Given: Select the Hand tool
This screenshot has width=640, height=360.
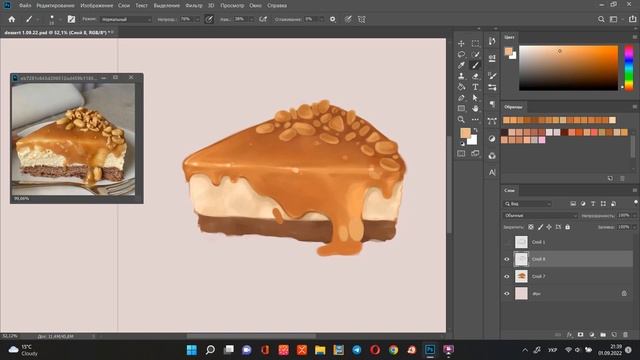Looking at the screenshot, I should (x=475, y=109).
